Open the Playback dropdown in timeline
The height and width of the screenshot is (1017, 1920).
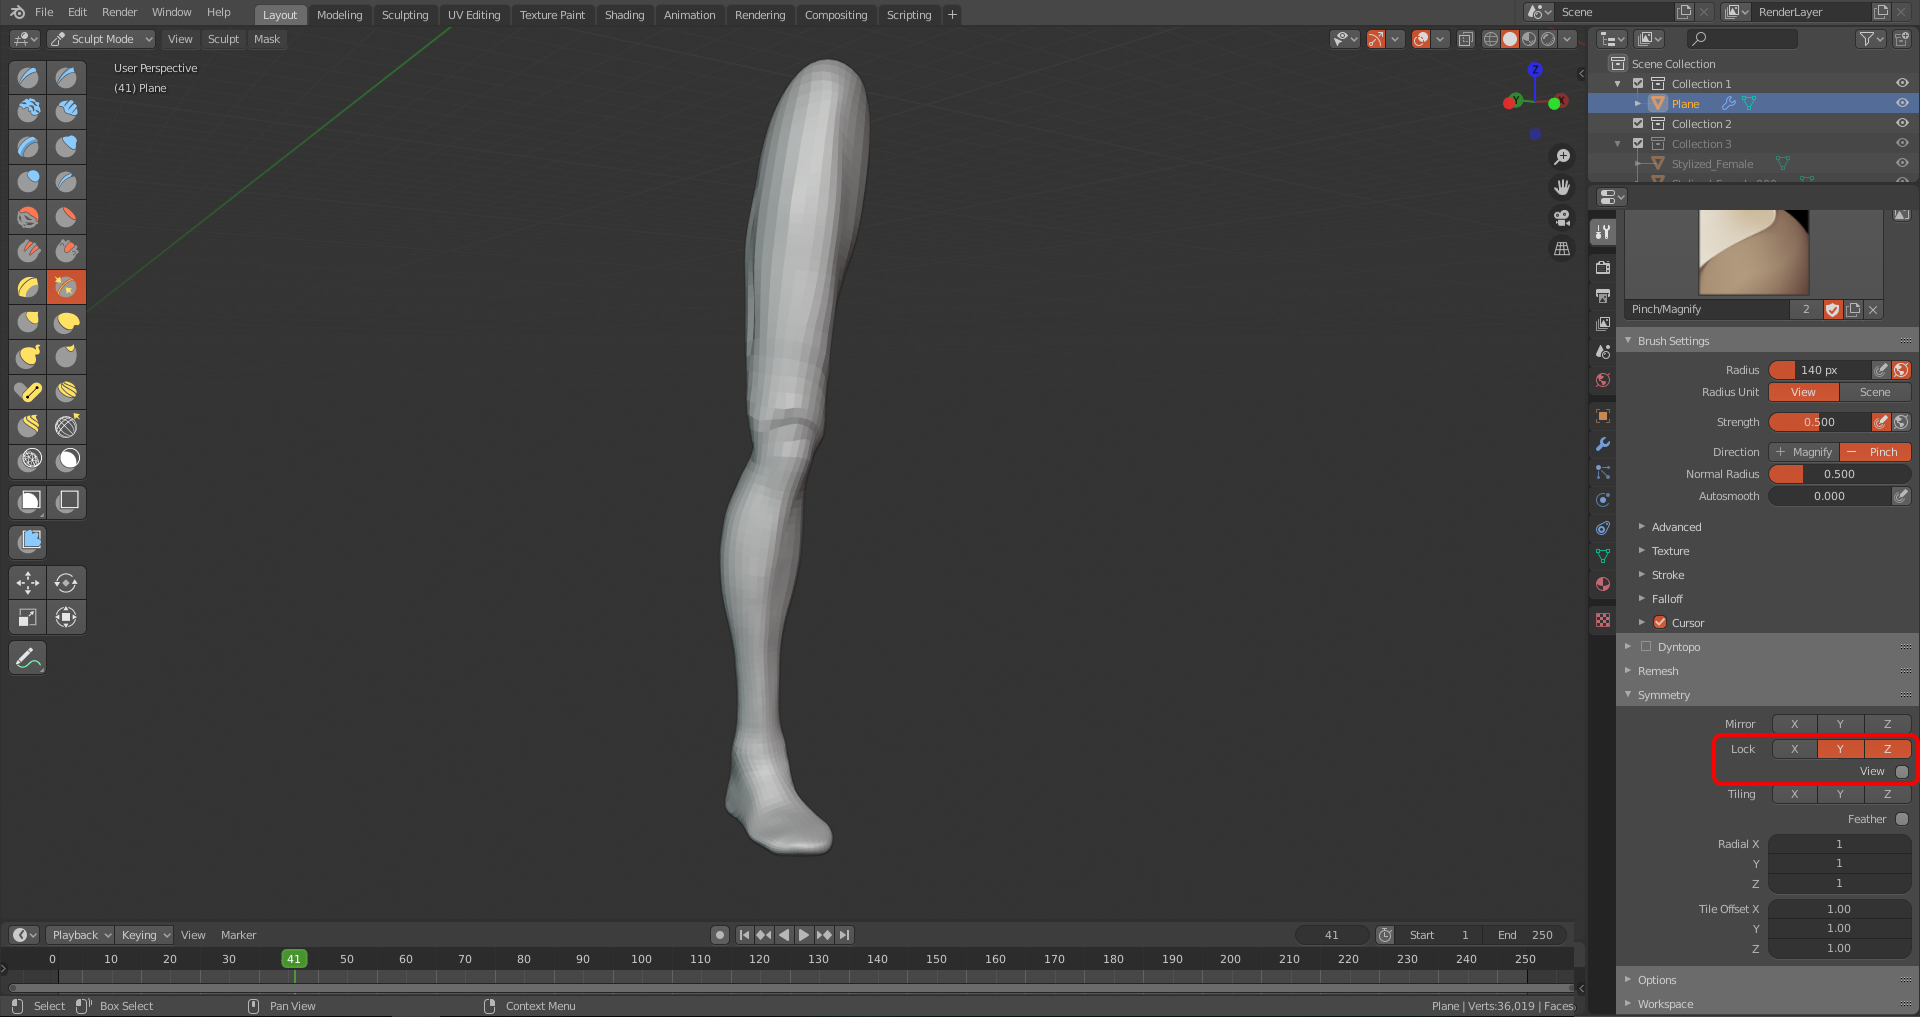pyautogui.click(x=80, y=935)
